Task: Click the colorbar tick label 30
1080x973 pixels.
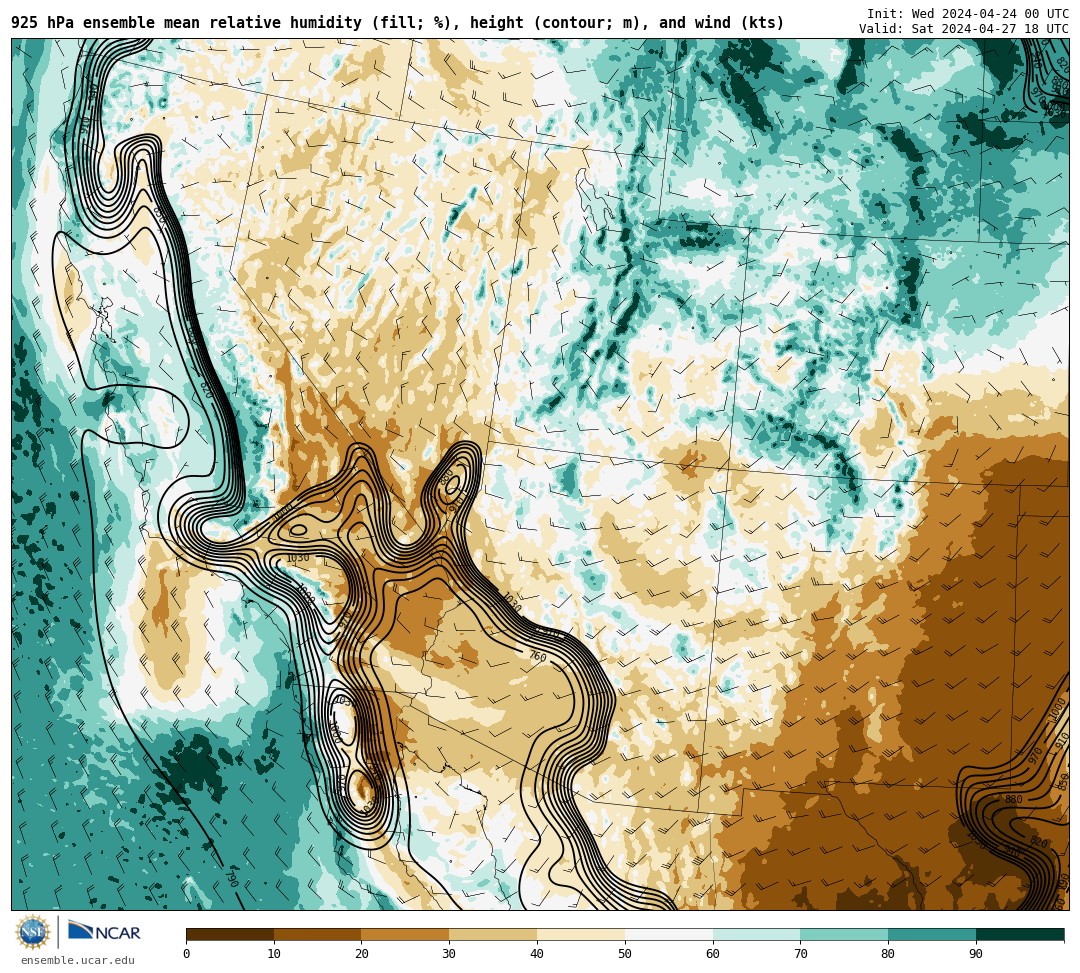Action: click(449, 954)
